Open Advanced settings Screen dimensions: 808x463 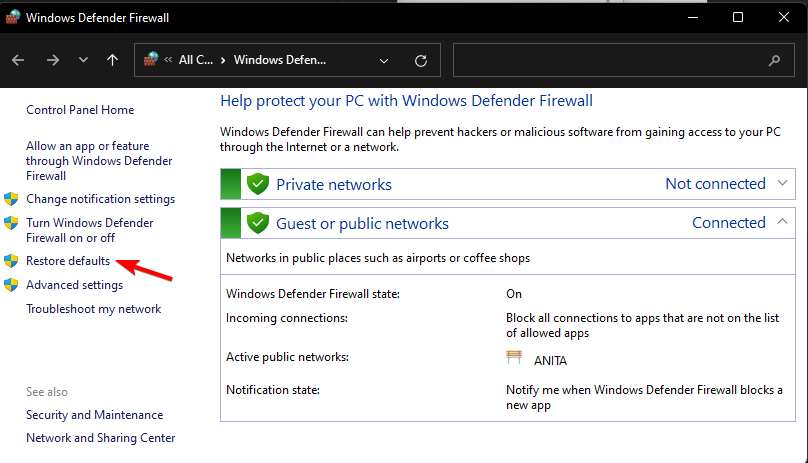point(75,285)
